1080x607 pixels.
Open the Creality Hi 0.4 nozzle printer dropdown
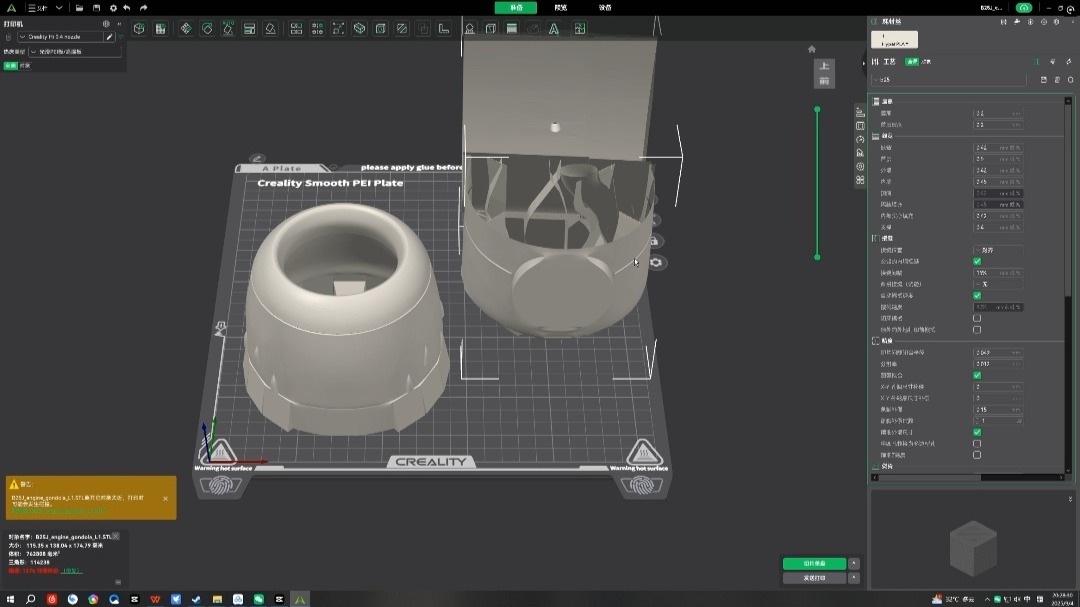point(61,37)
